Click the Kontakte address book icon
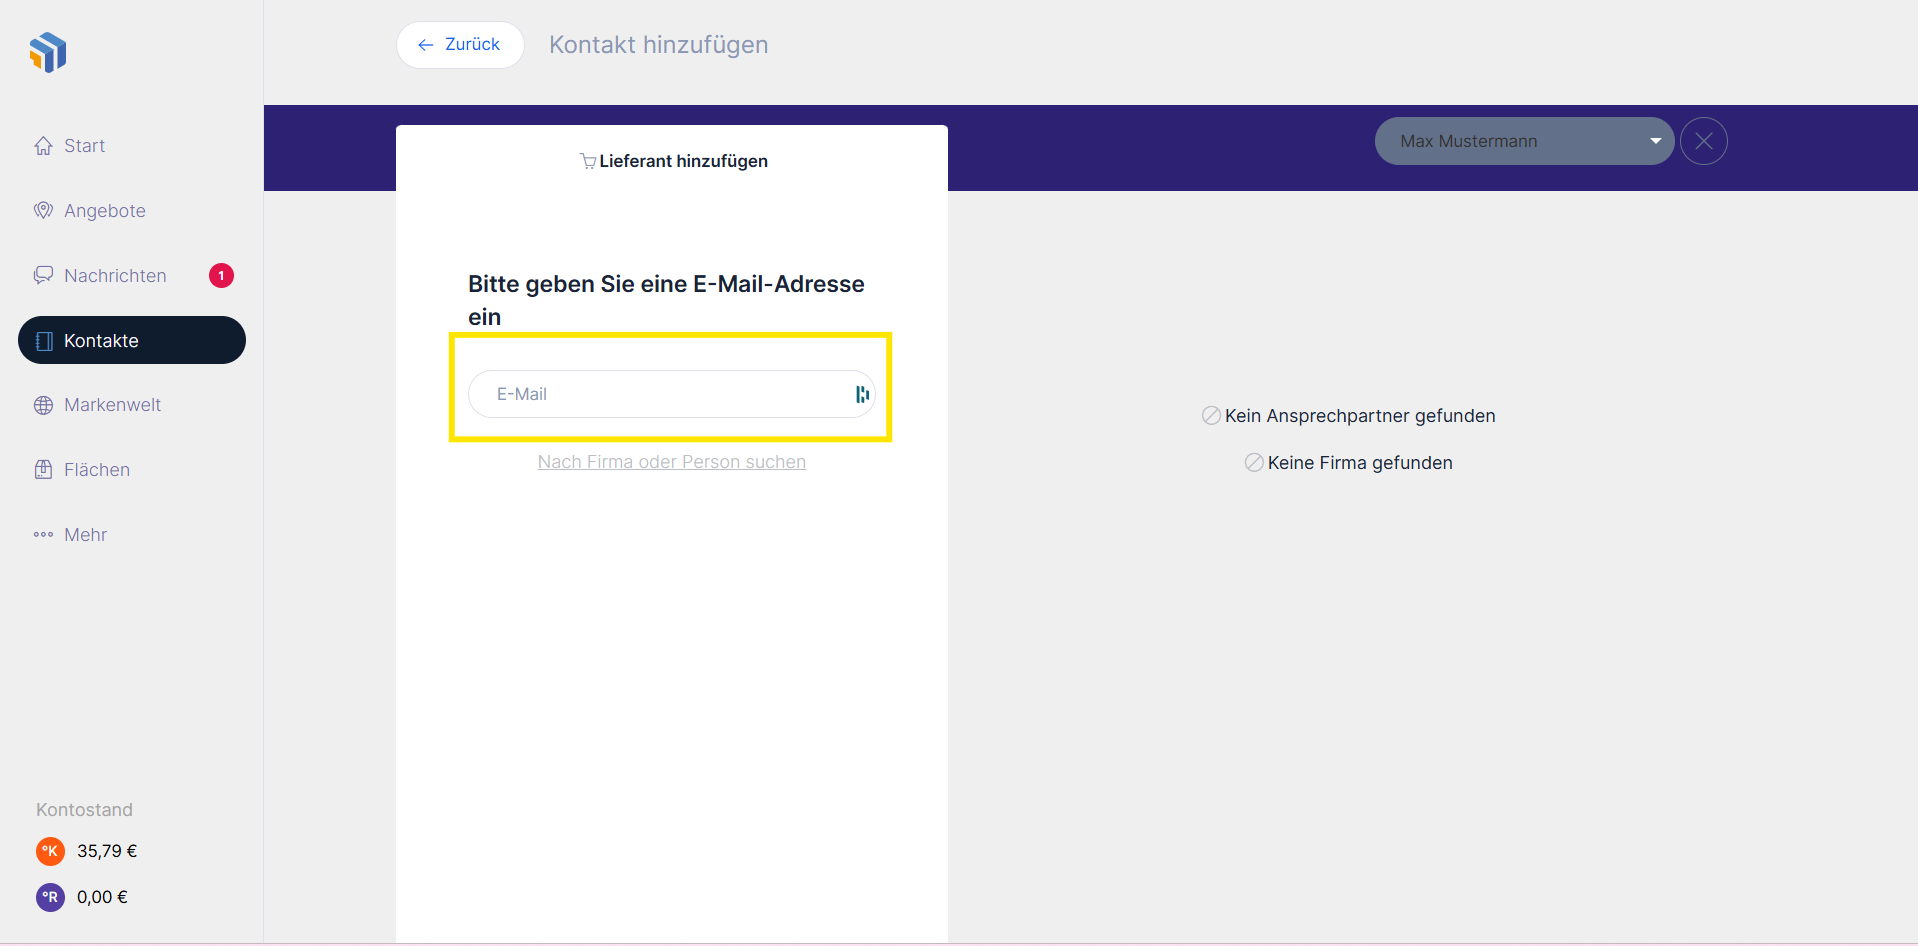Screen dimensions: 1918x946 [x=44, y=341]
